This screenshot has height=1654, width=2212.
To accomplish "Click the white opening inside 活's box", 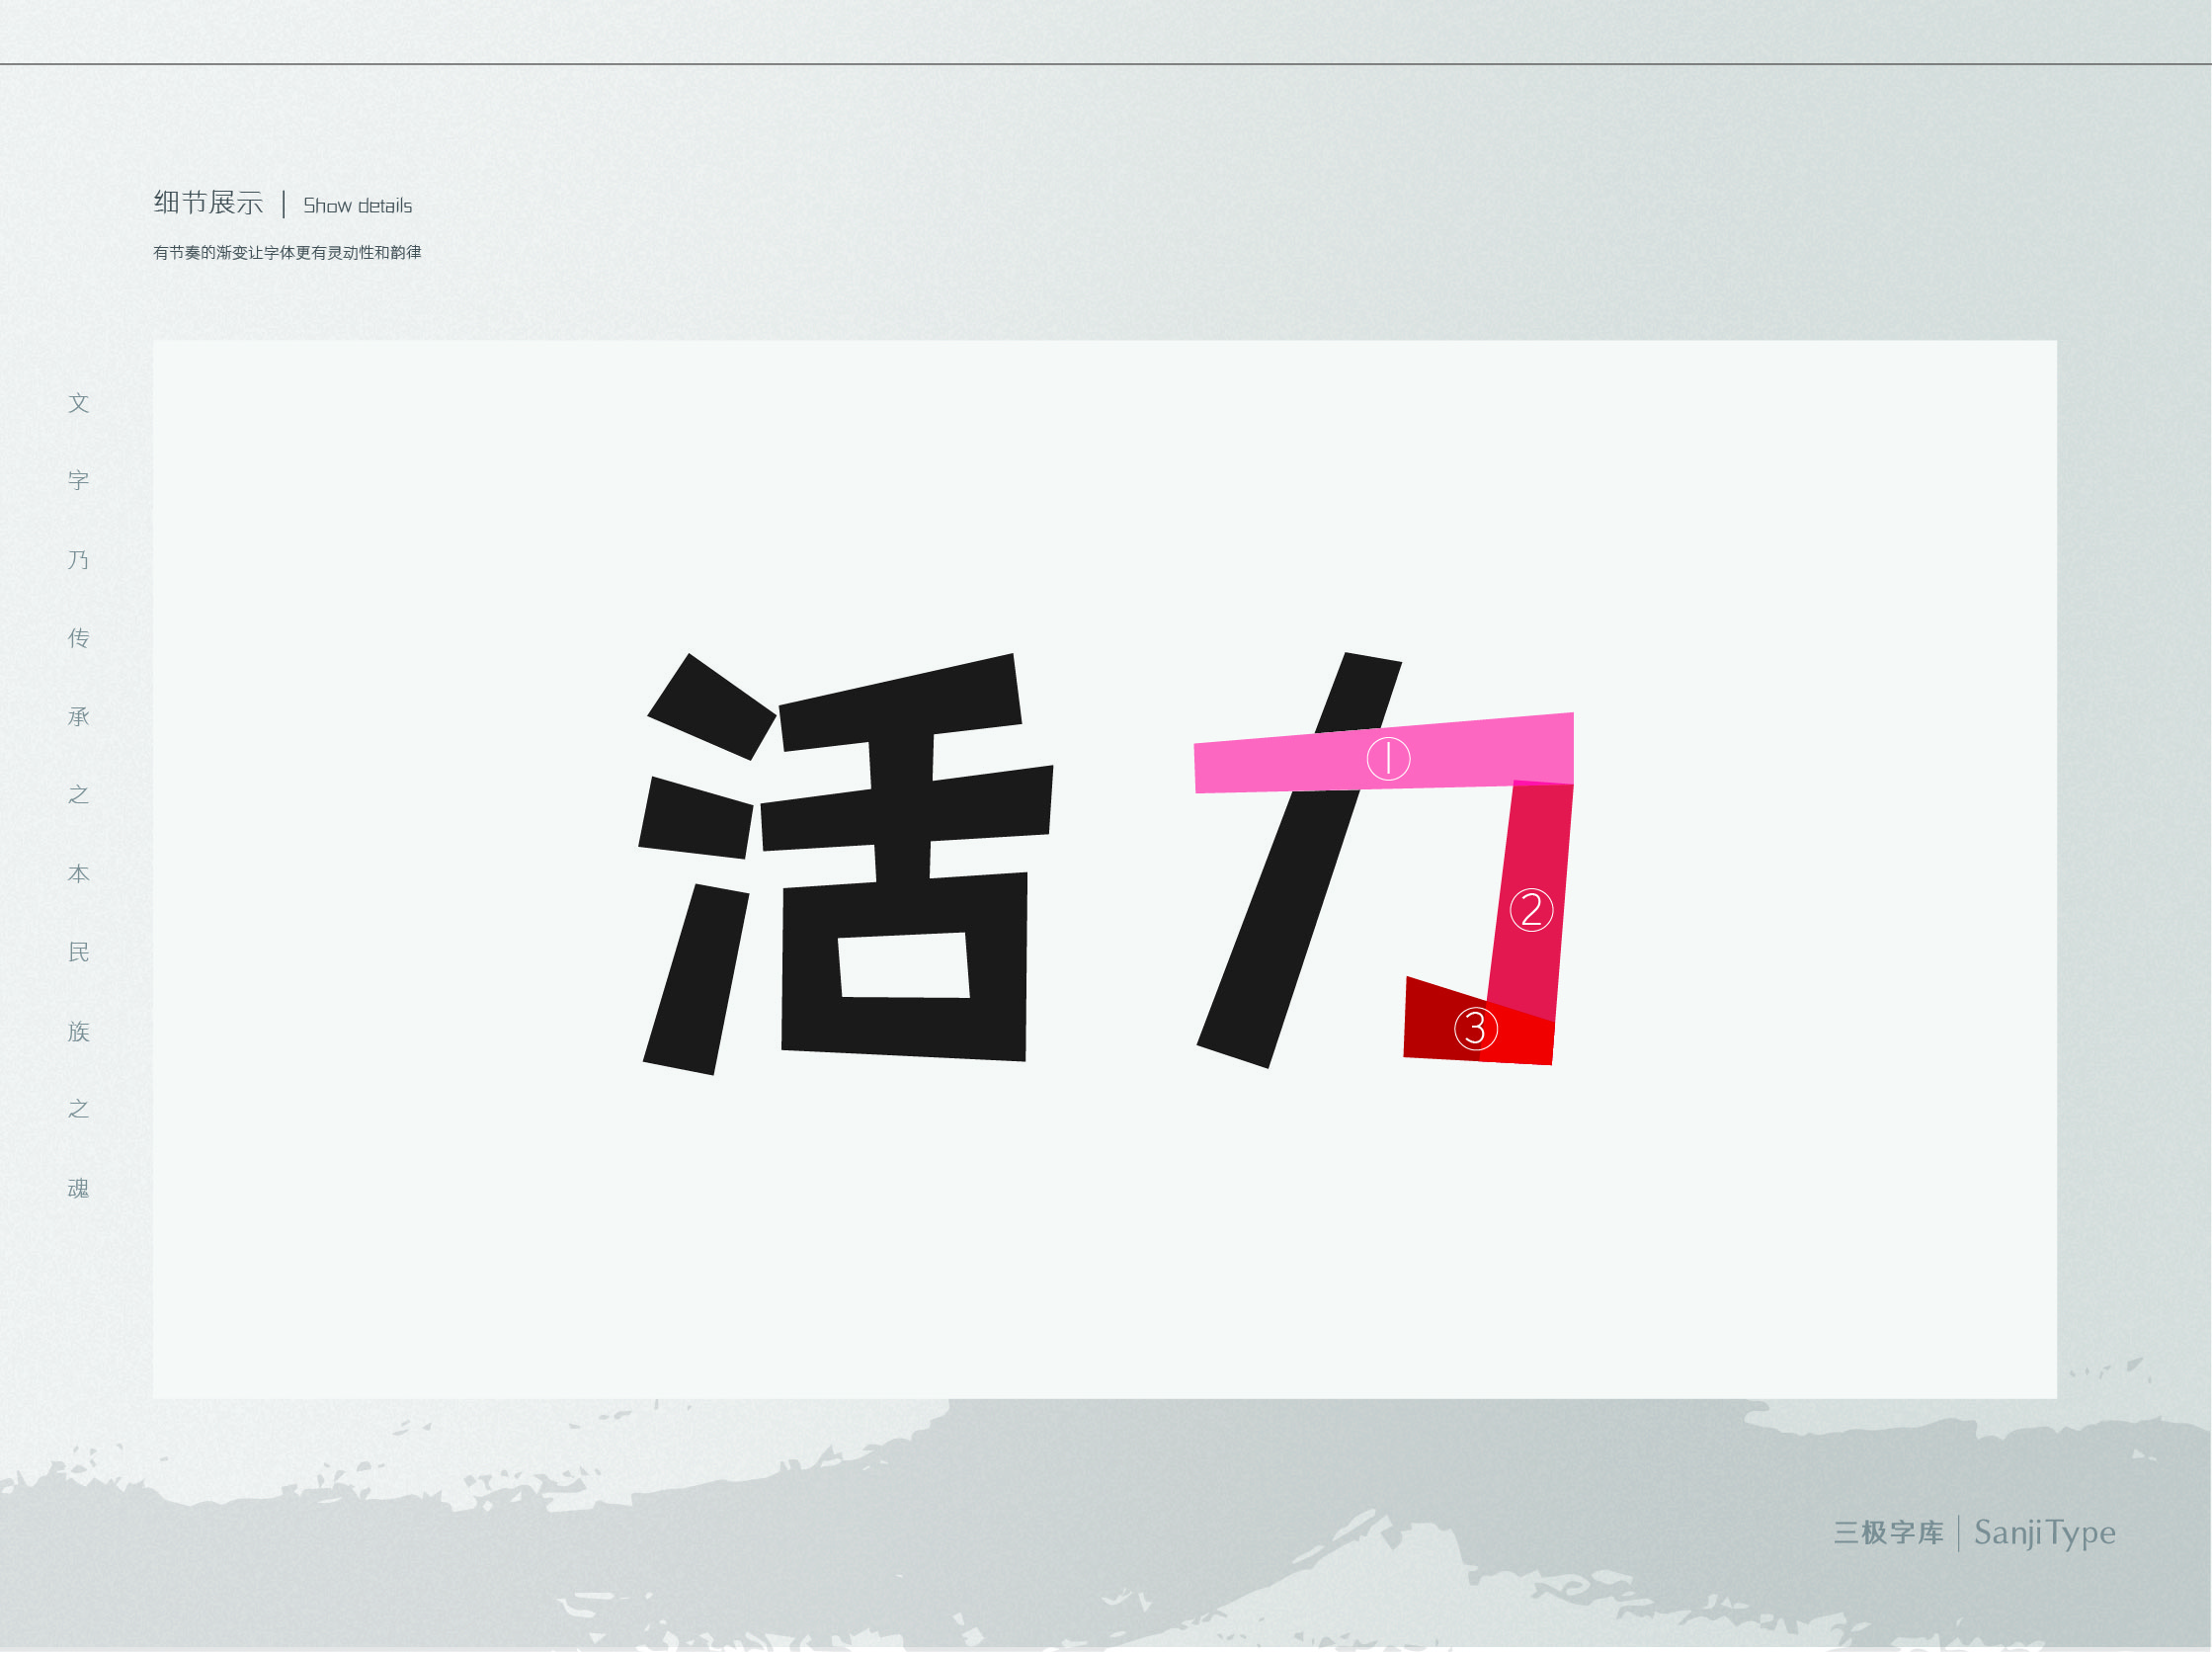I will [x=904, y=965].
